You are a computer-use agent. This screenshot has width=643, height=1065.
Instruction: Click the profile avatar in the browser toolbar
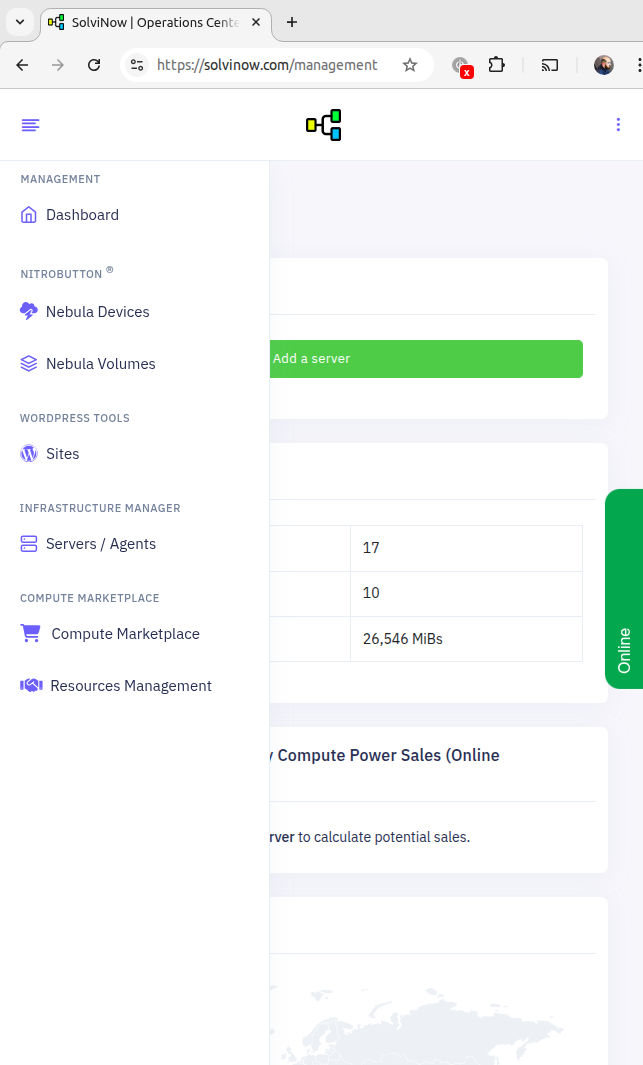click(x=604, y=64)
